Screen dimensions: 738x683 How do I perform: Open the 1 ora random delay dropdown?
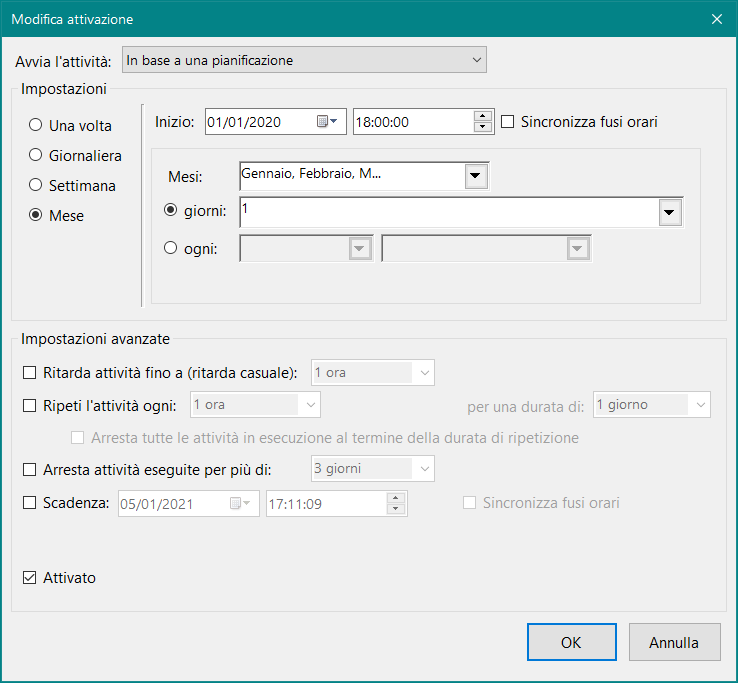pyautogui.click(x=425, y=373)
